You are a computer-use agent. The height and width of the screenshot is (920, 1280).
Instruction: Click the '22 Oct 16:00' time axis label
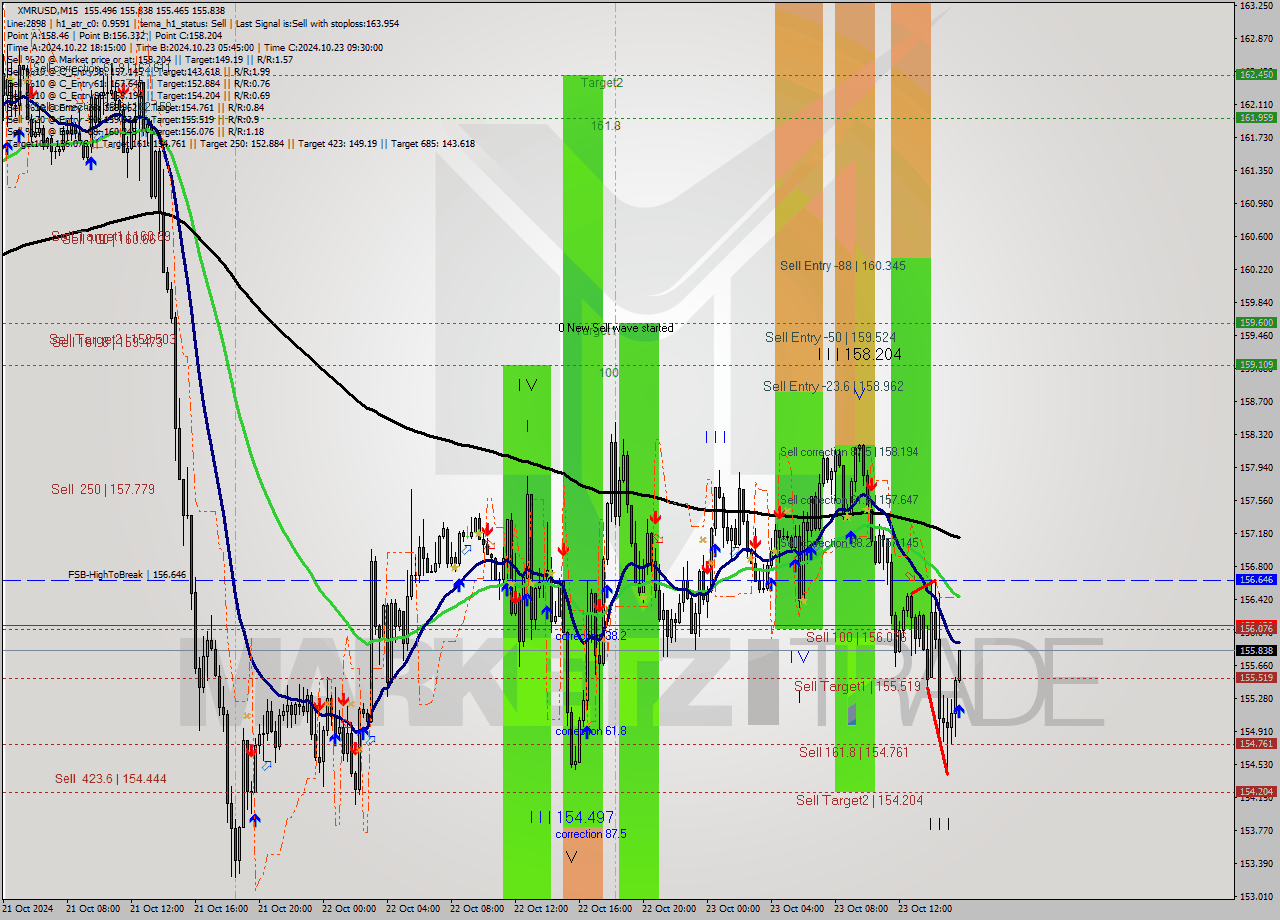[604, 909]
